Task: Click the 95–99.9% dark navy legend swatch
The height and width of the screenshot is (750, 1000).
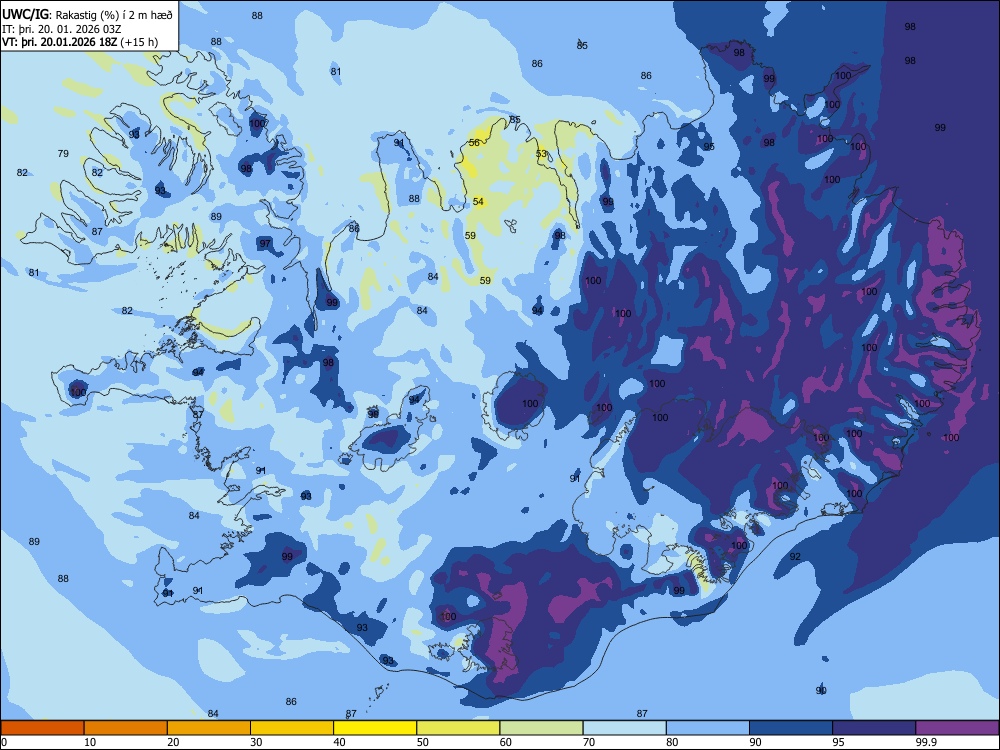Action: pyautogui.click(x=874, y=728)
